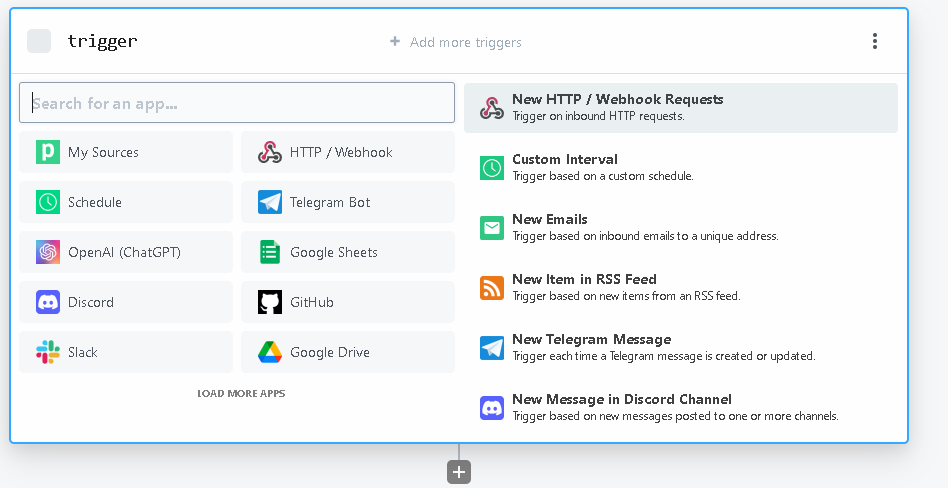
Task: Click the RSS feed orange icon
Action: pos(492,288)
